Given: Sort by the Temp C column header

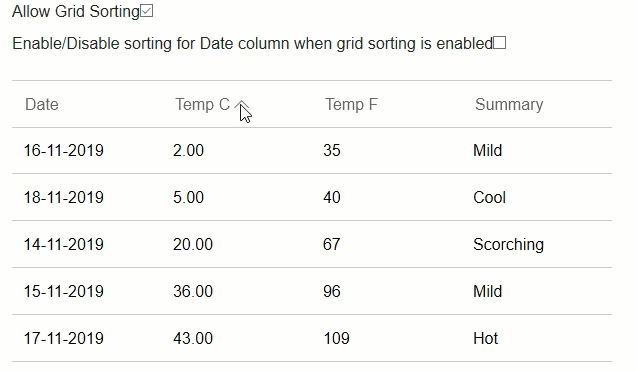Looking at the screenshot, I should [x=203, y=105].
